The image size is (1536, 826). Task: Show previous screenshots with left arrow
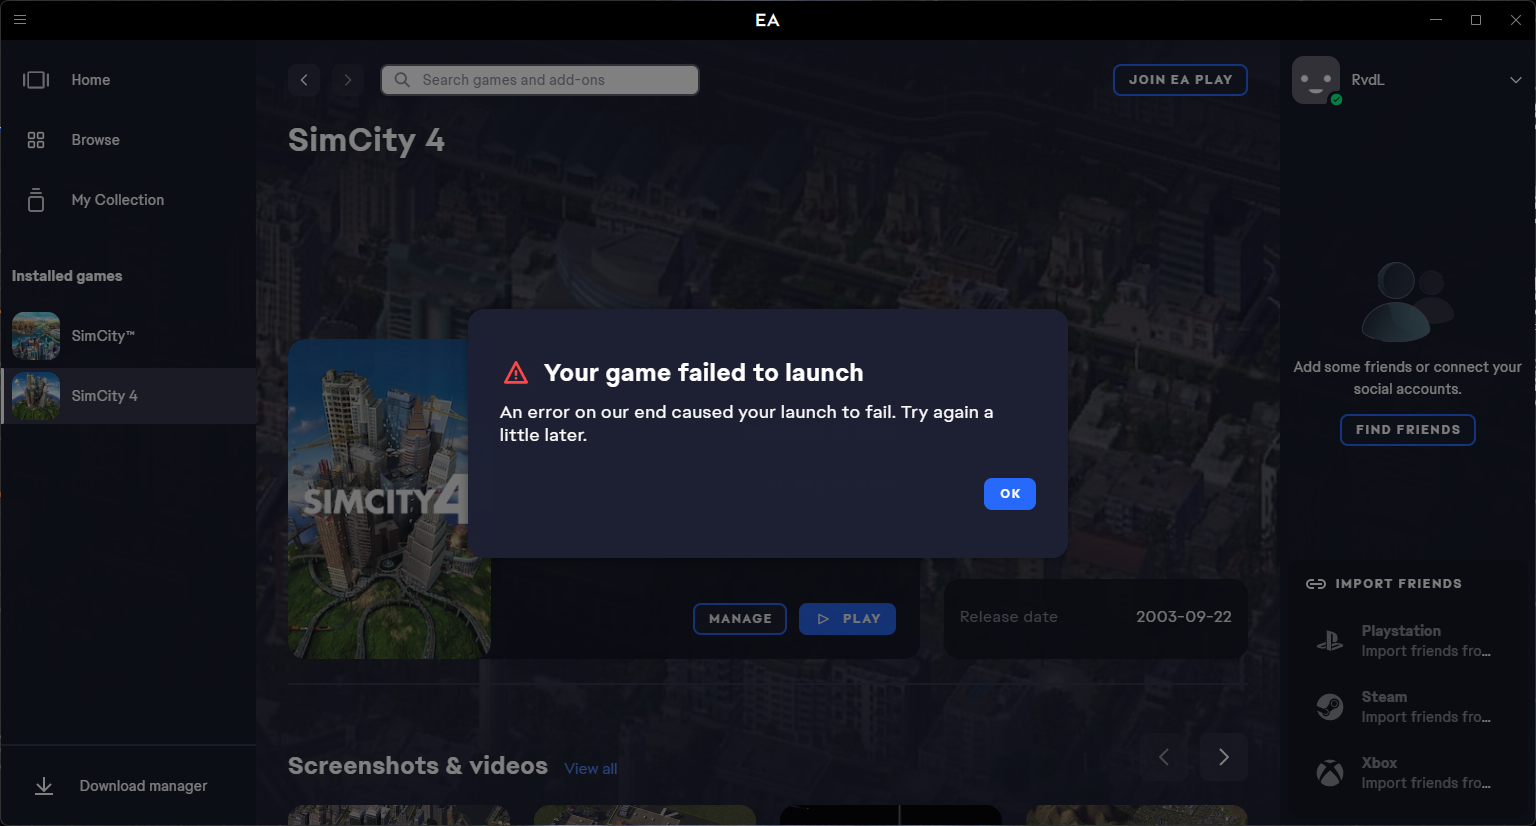pos(1164,757)
